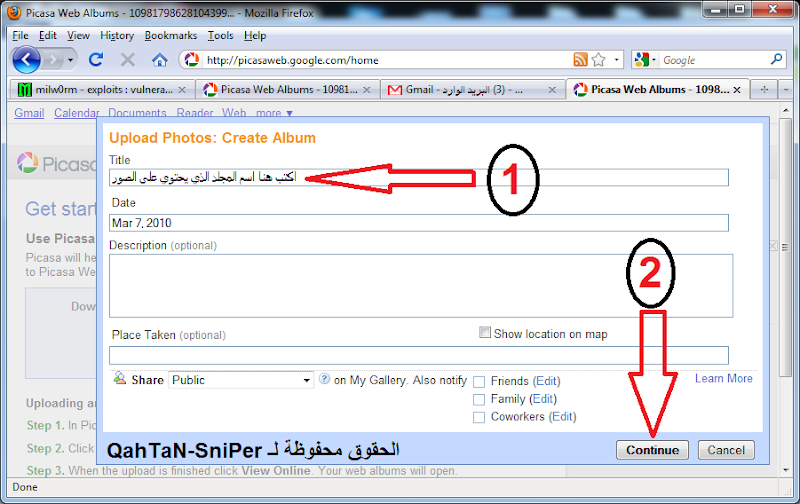Click the Place Taken input field
This screenshot has height=504, width=800.
[418, 355]
